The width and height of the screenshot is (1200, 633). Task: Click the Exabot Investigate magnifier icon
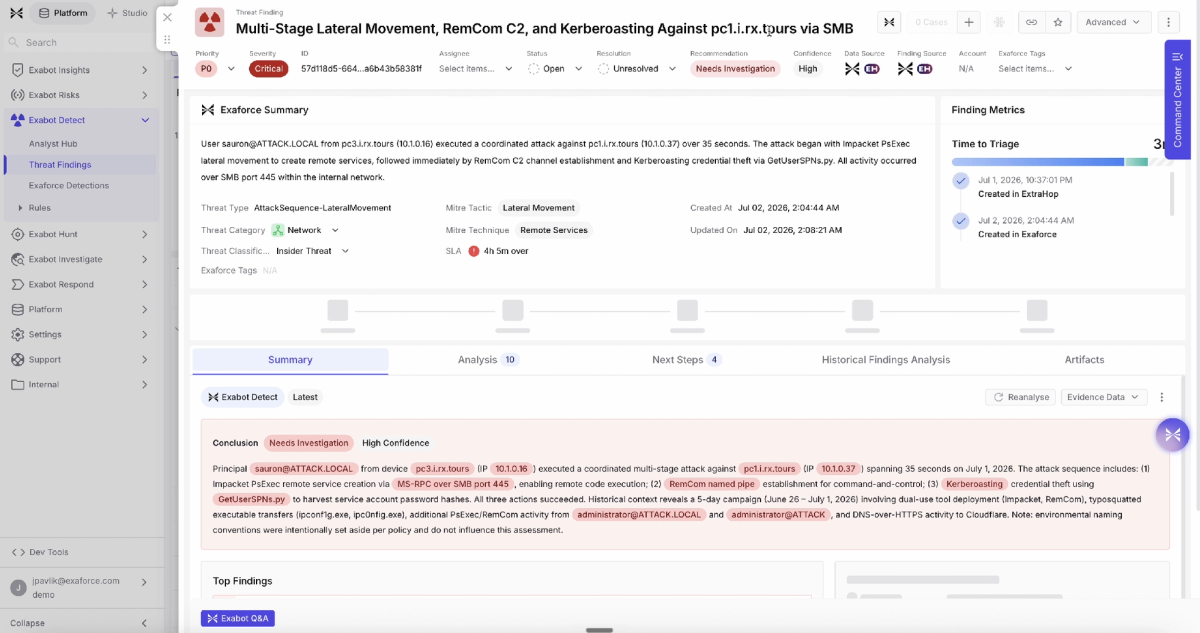click(x=18, y=259)
